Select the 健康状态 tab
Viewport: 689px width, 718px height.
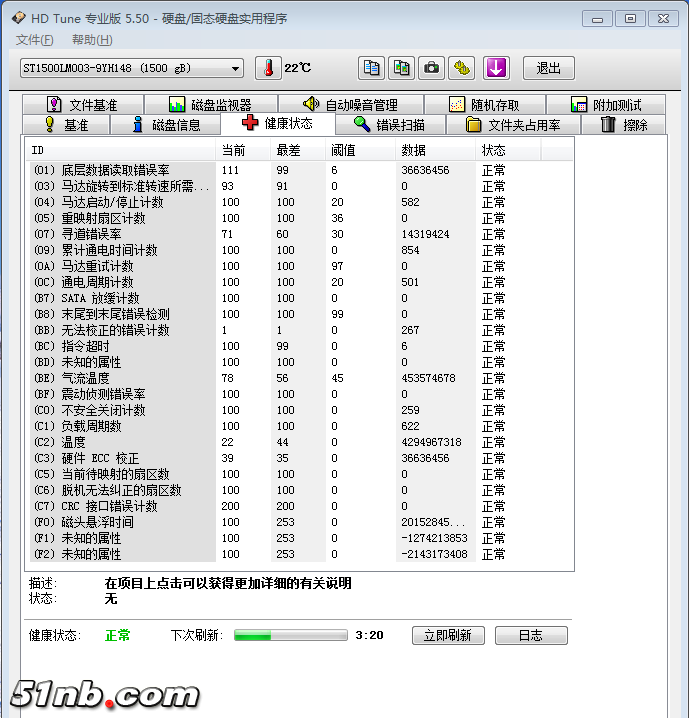(x=278, y=123)
